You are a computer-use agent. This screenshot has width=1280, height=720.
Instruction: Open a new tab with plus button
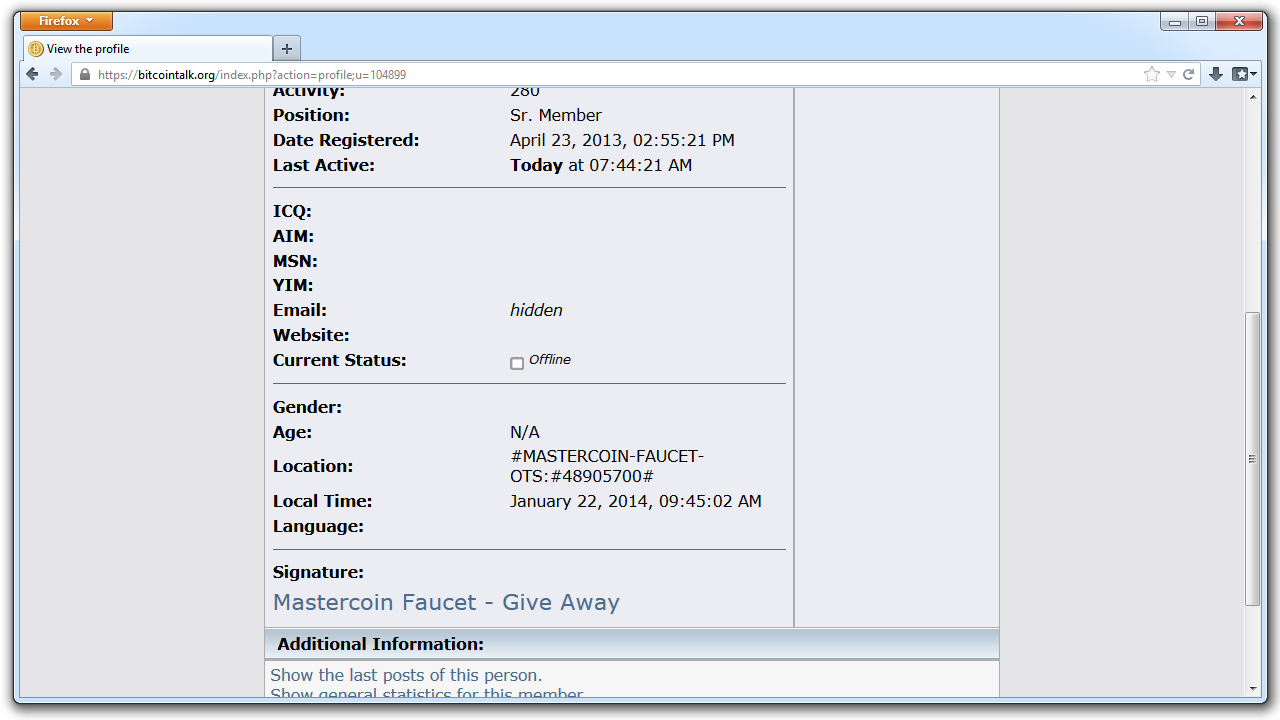point(287,48)
